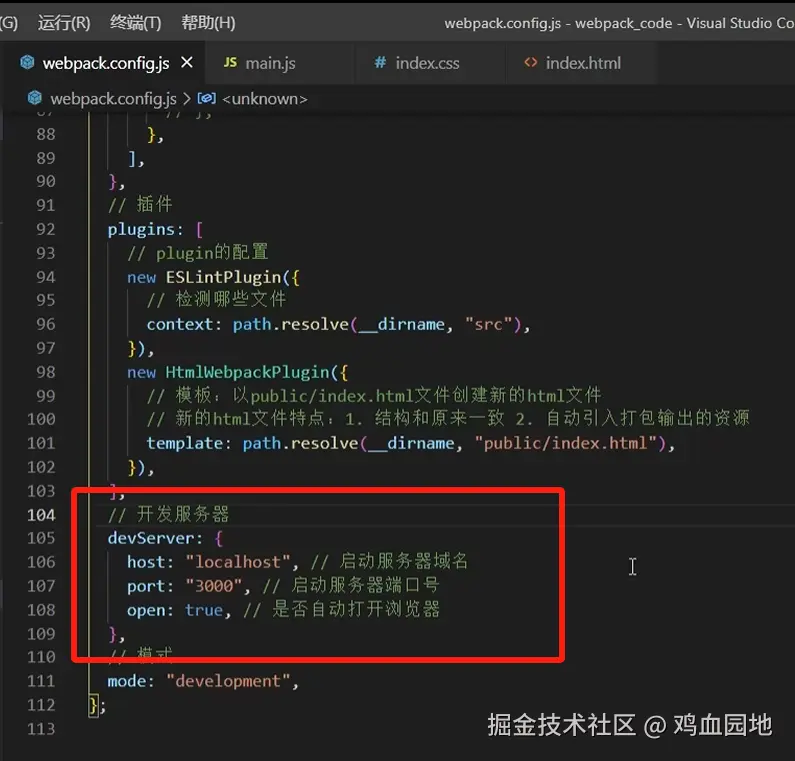The height and width of the screenshot is (761, 795).
Task: Click the "localhost" string value
Action: 238,562
